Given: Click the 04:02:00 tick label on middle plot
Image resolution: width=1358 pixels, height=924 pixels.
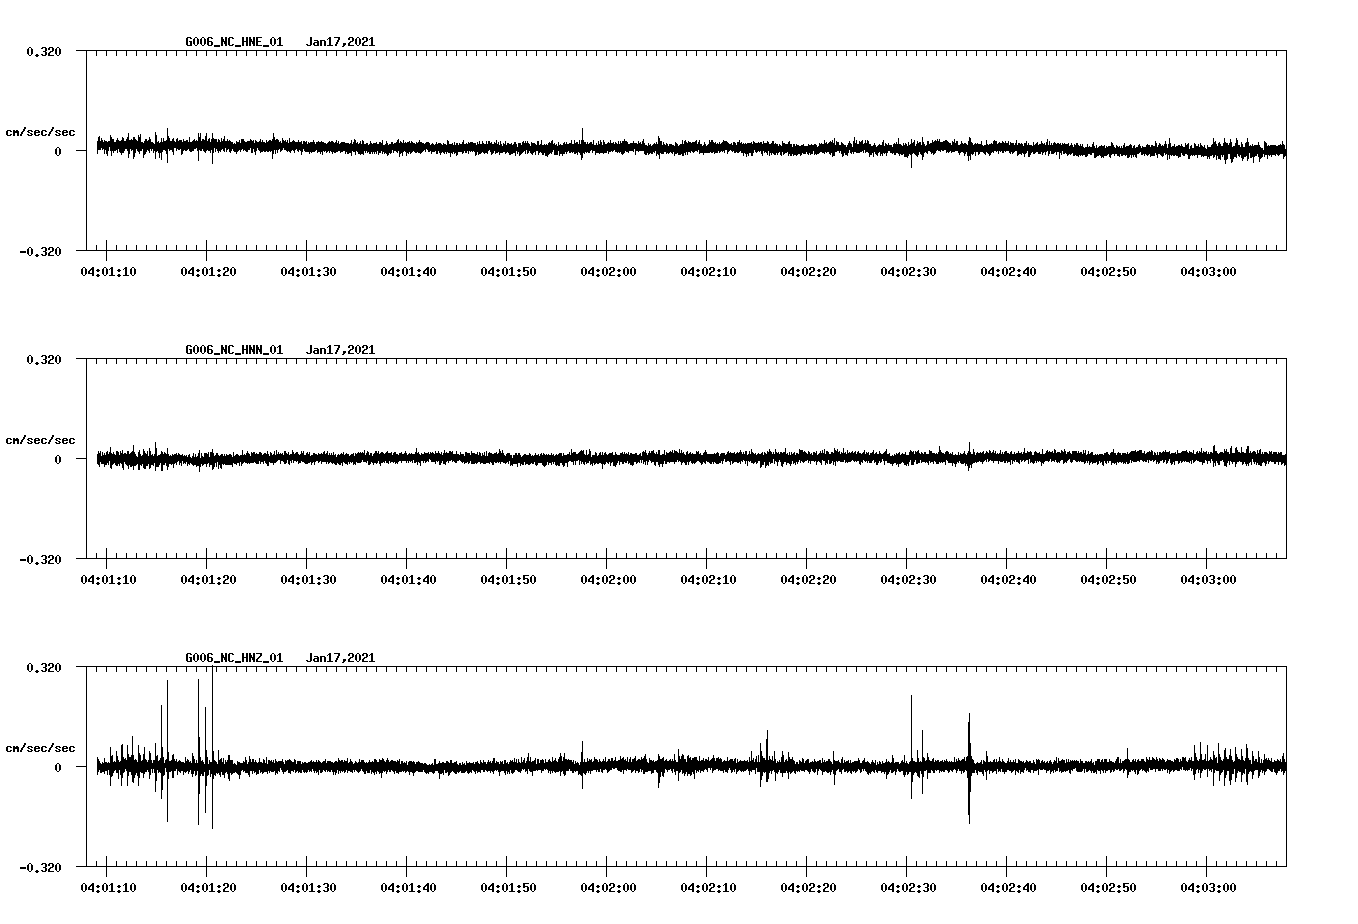Looking at the screenshot, I should (609, 577).
